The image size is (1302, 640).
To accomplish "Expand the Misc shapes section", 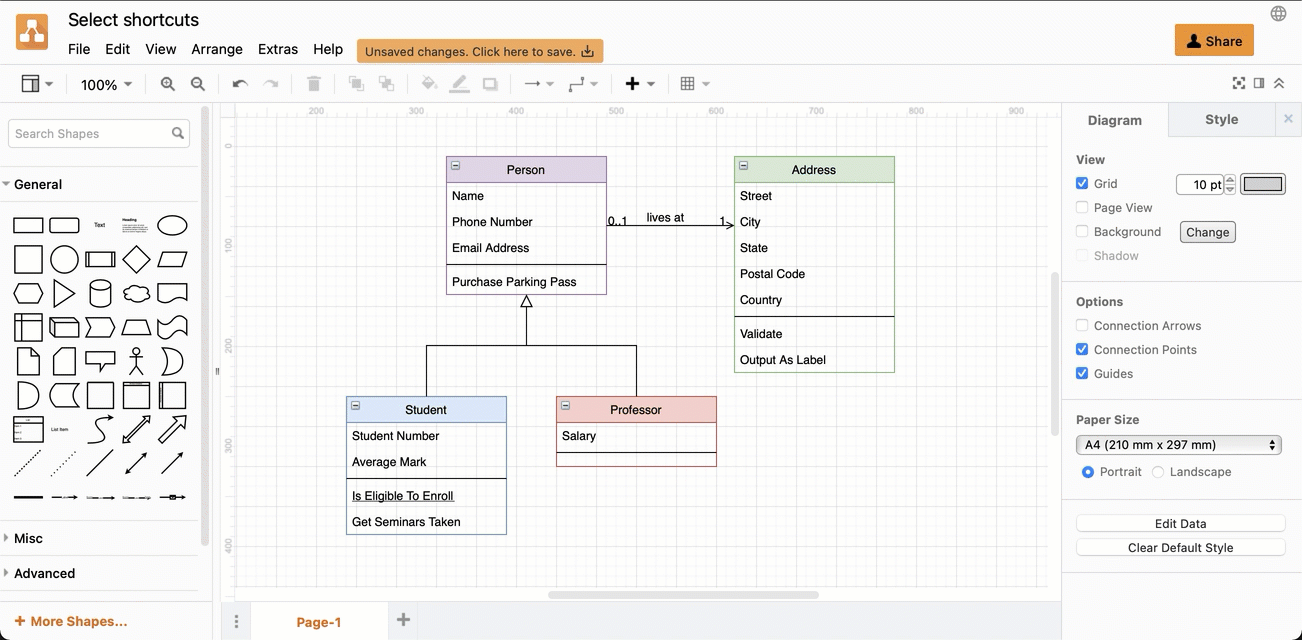I will [x=28, y=538].
